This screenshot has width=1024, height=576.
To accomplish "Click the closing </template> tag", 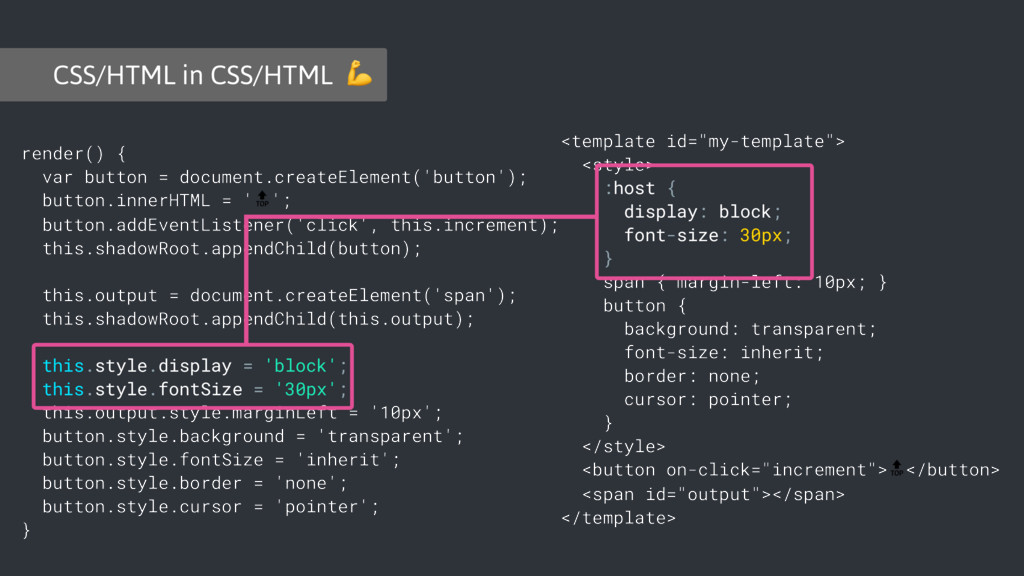I will [618, 518].
